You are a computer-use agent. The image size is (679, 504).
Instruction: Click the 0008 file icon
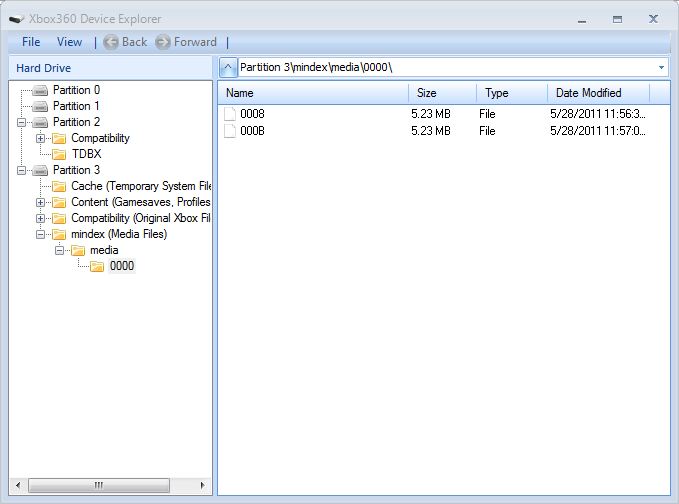tap(230, 114)
